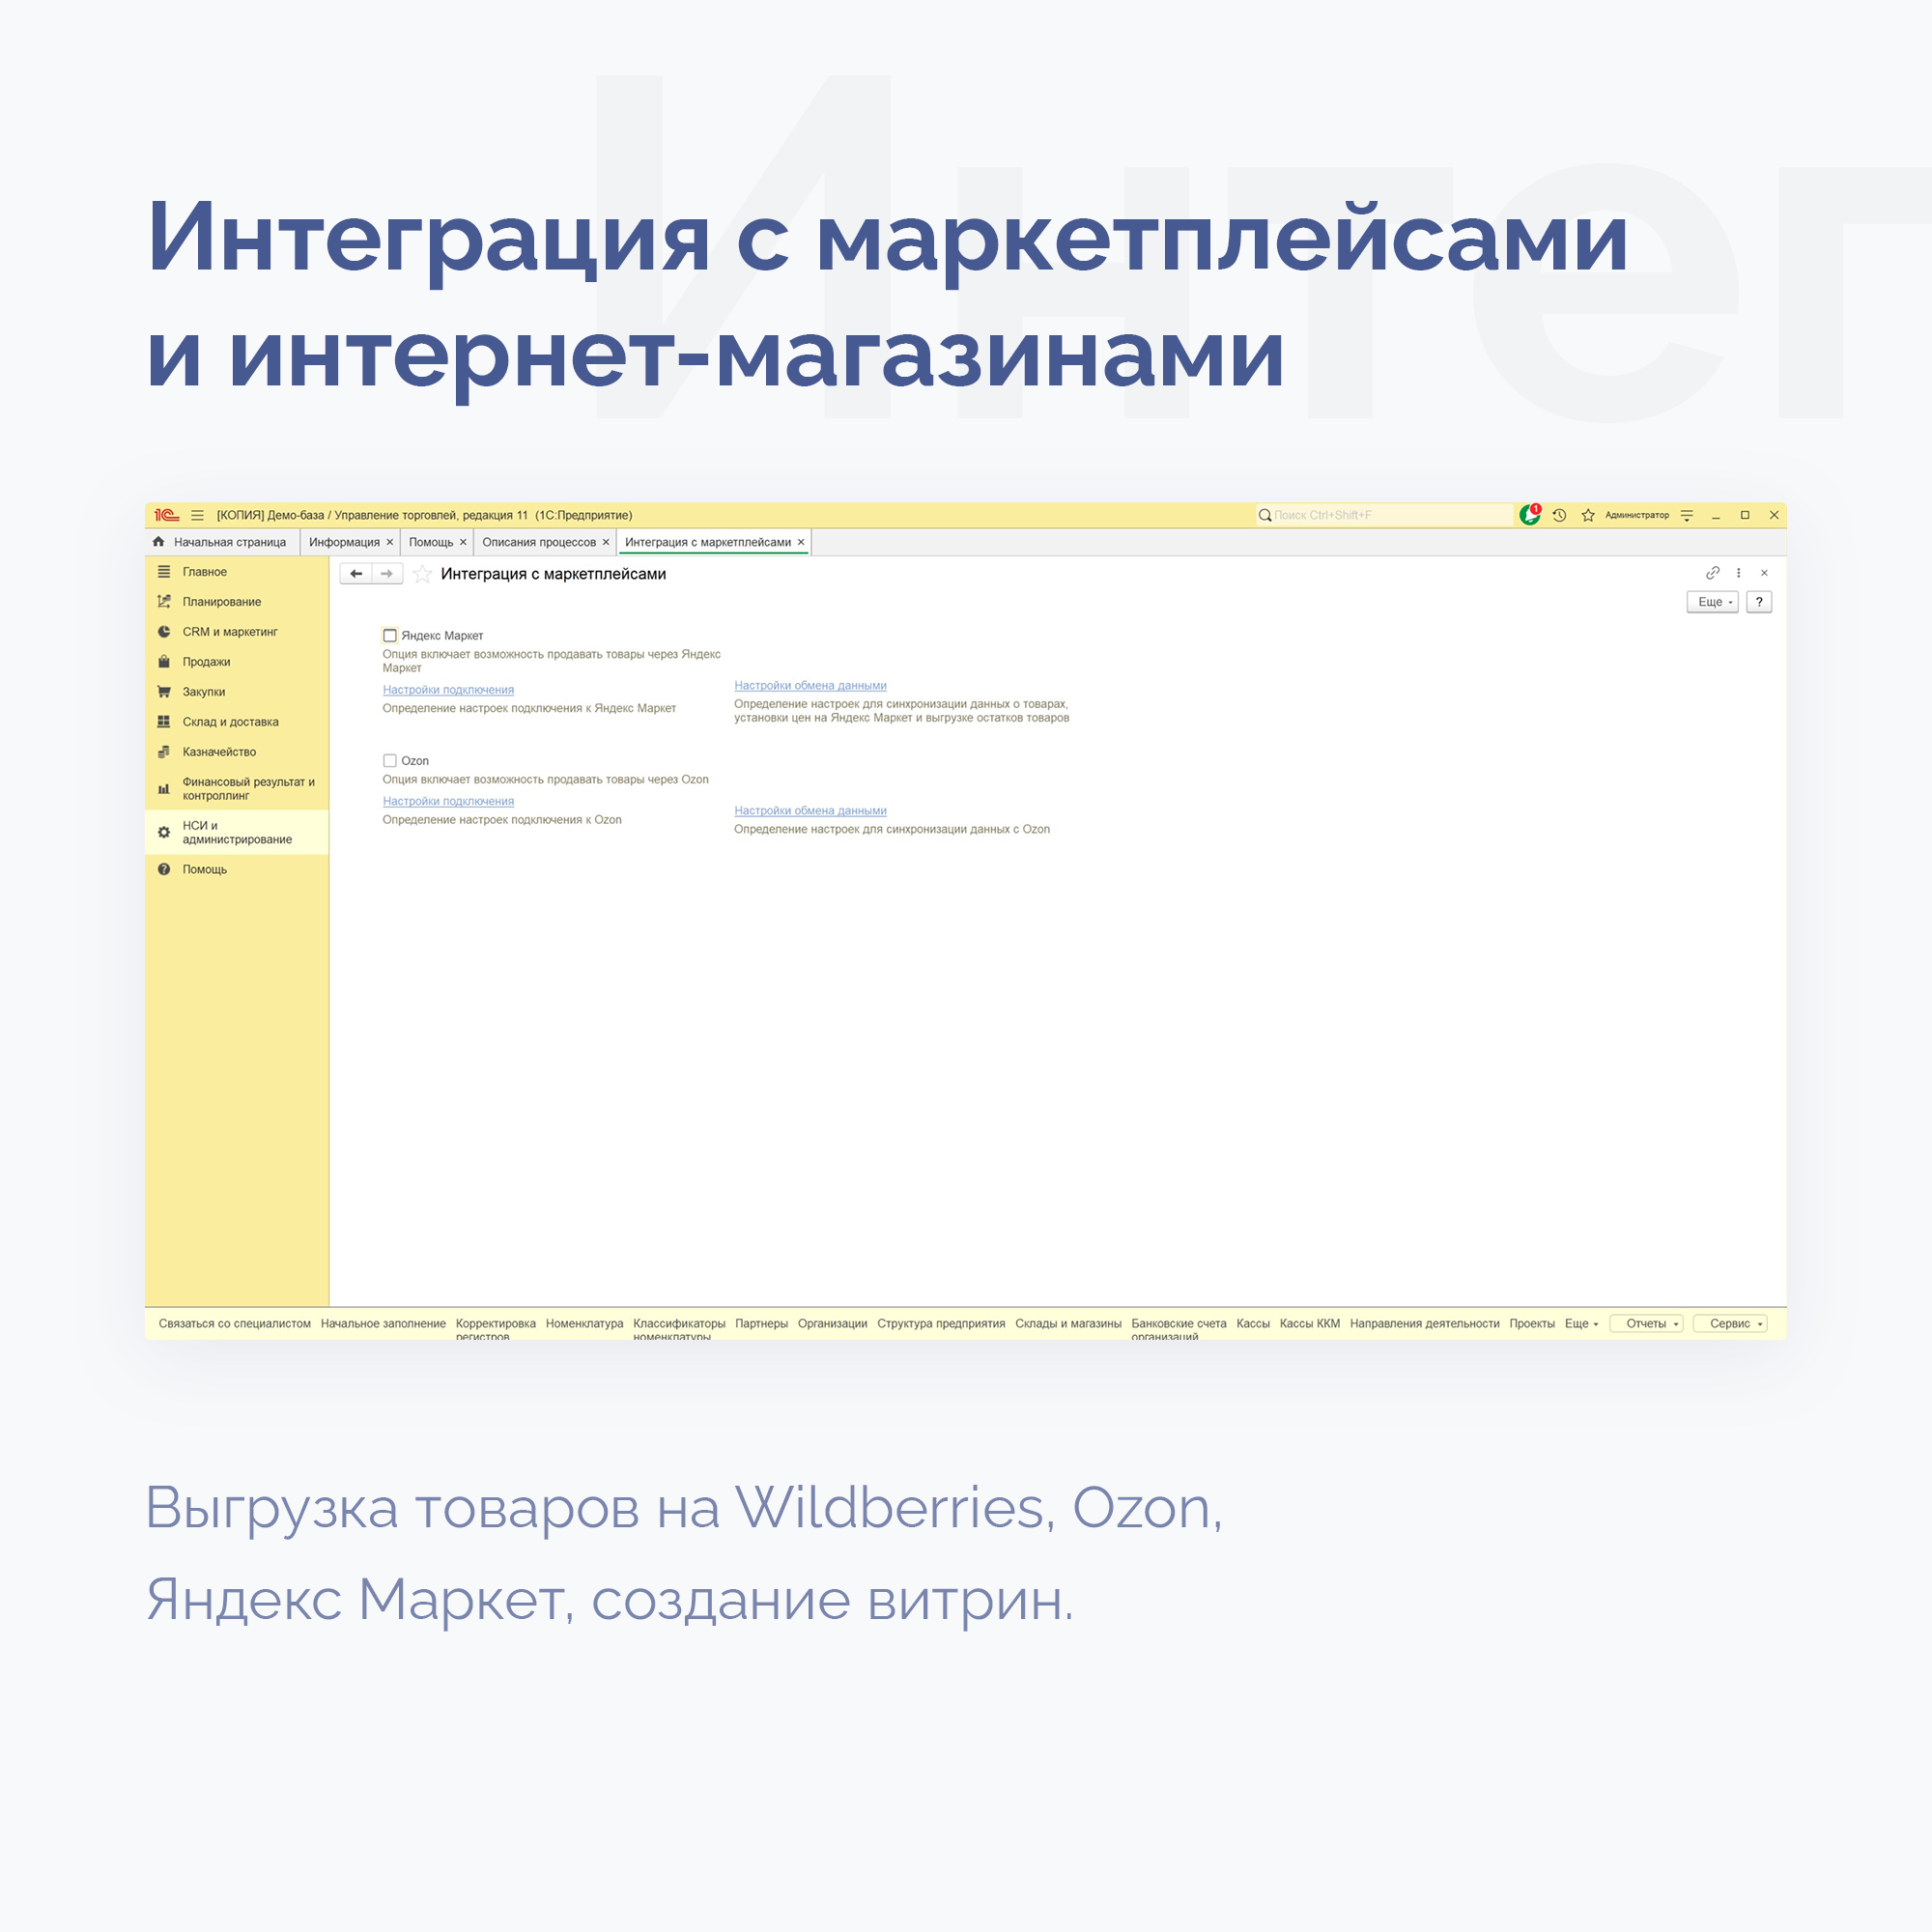Open the history clock icon
1932x1932 pixels.
(x=1559, y=515)
